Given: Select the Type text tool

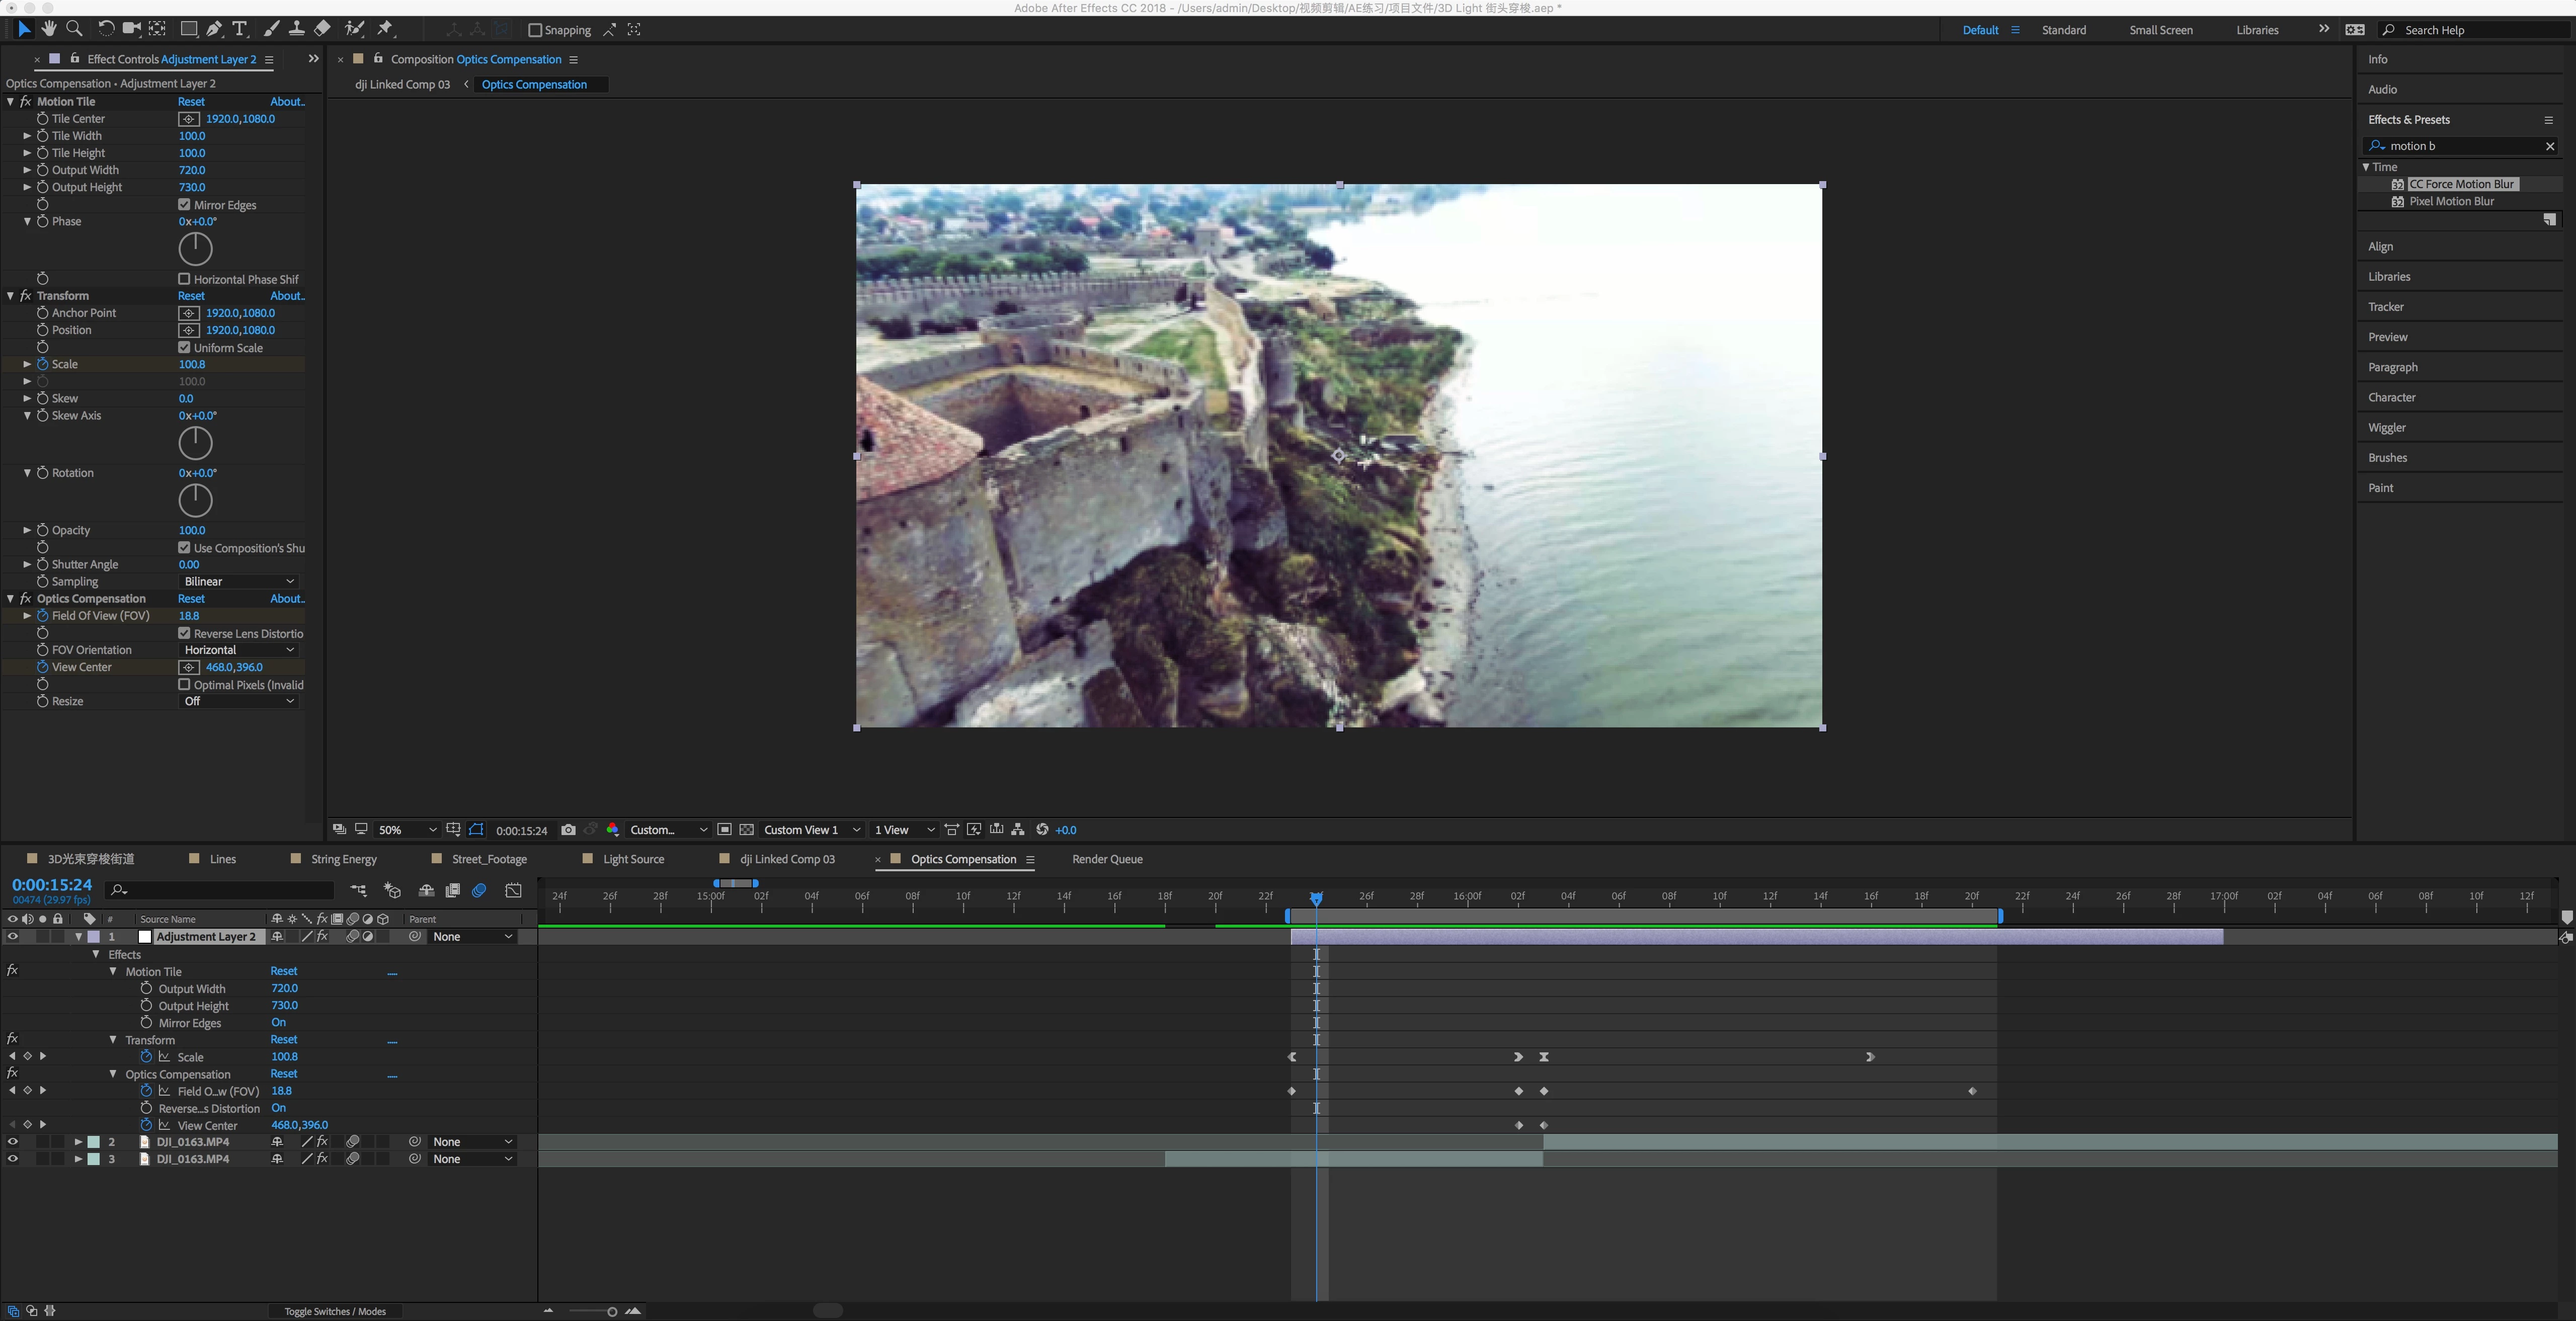Looking at the screenshot, I should coord(240,29).
